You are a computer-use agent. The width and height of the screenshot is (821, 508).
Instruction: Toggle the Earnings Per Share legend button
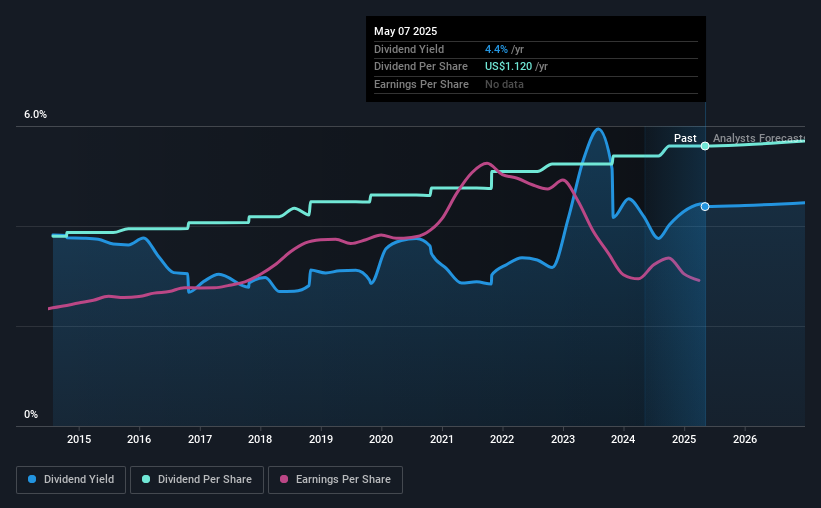[x=335, y=480]
